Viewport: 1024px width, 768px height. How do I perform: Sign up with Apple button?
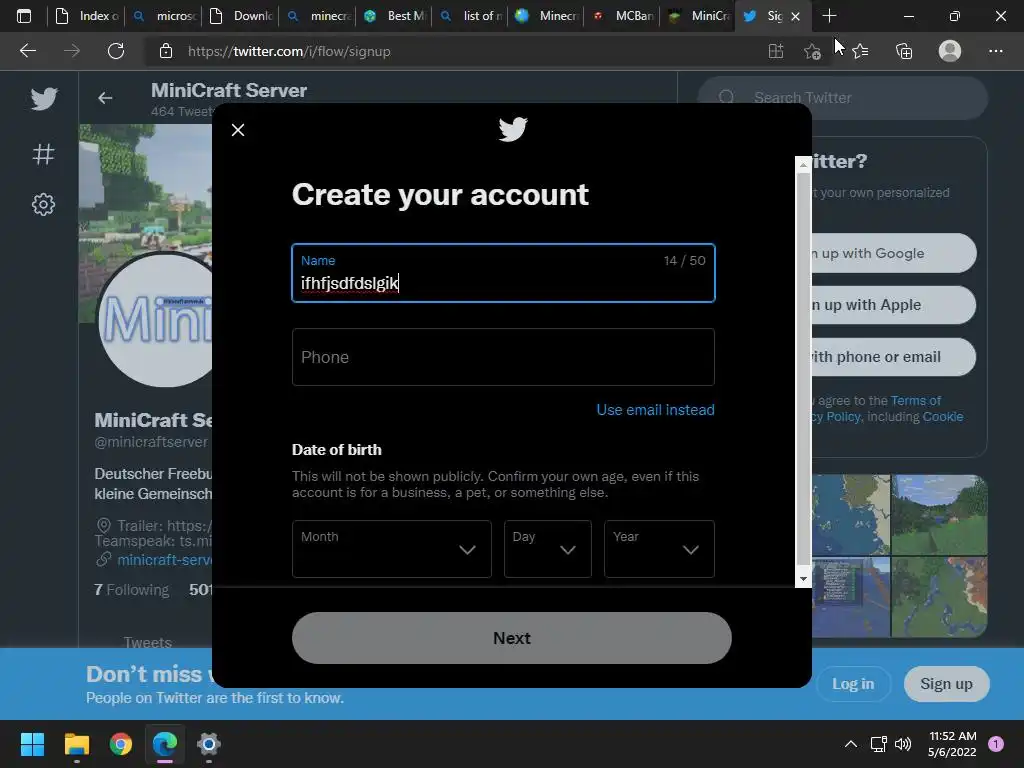tap(893, 305)
